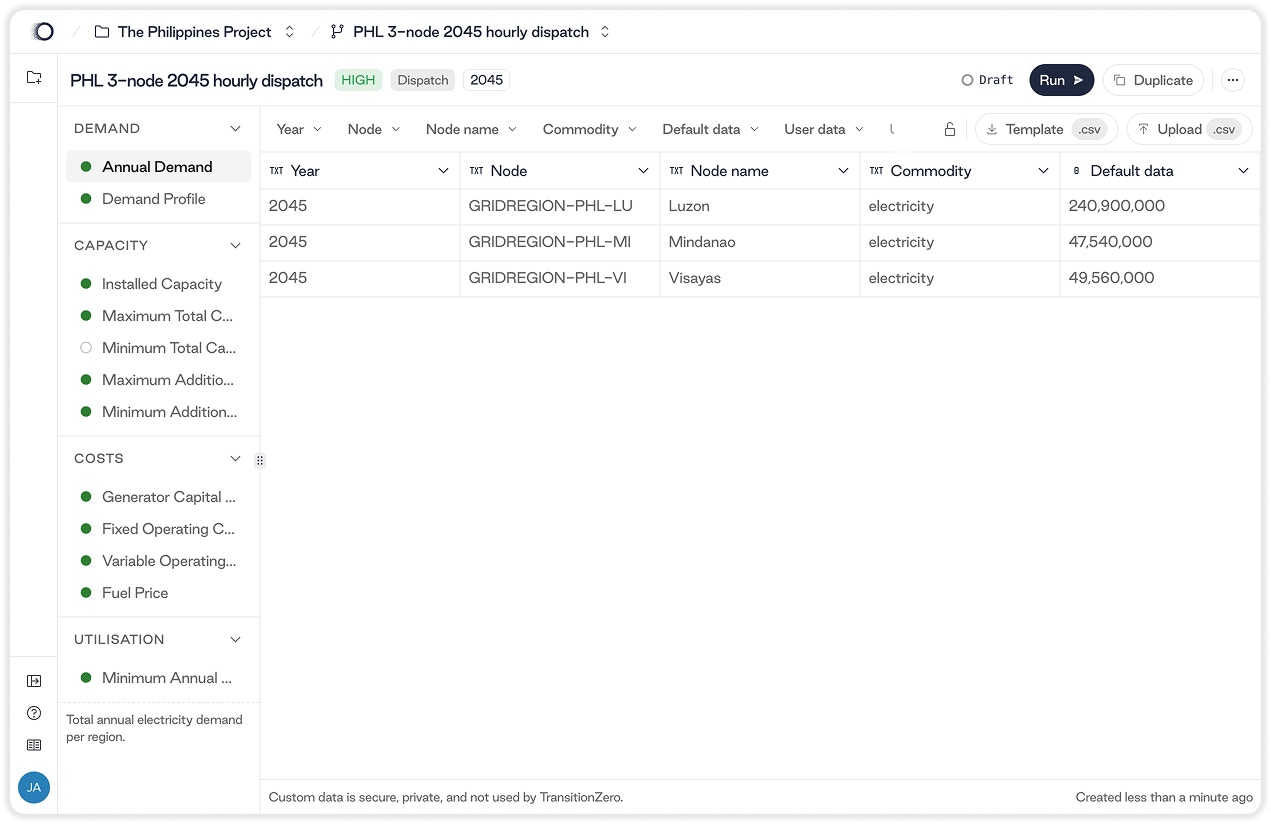Open the help question mark icon
The image size is (1271, 824).
[x=34, y=713]
